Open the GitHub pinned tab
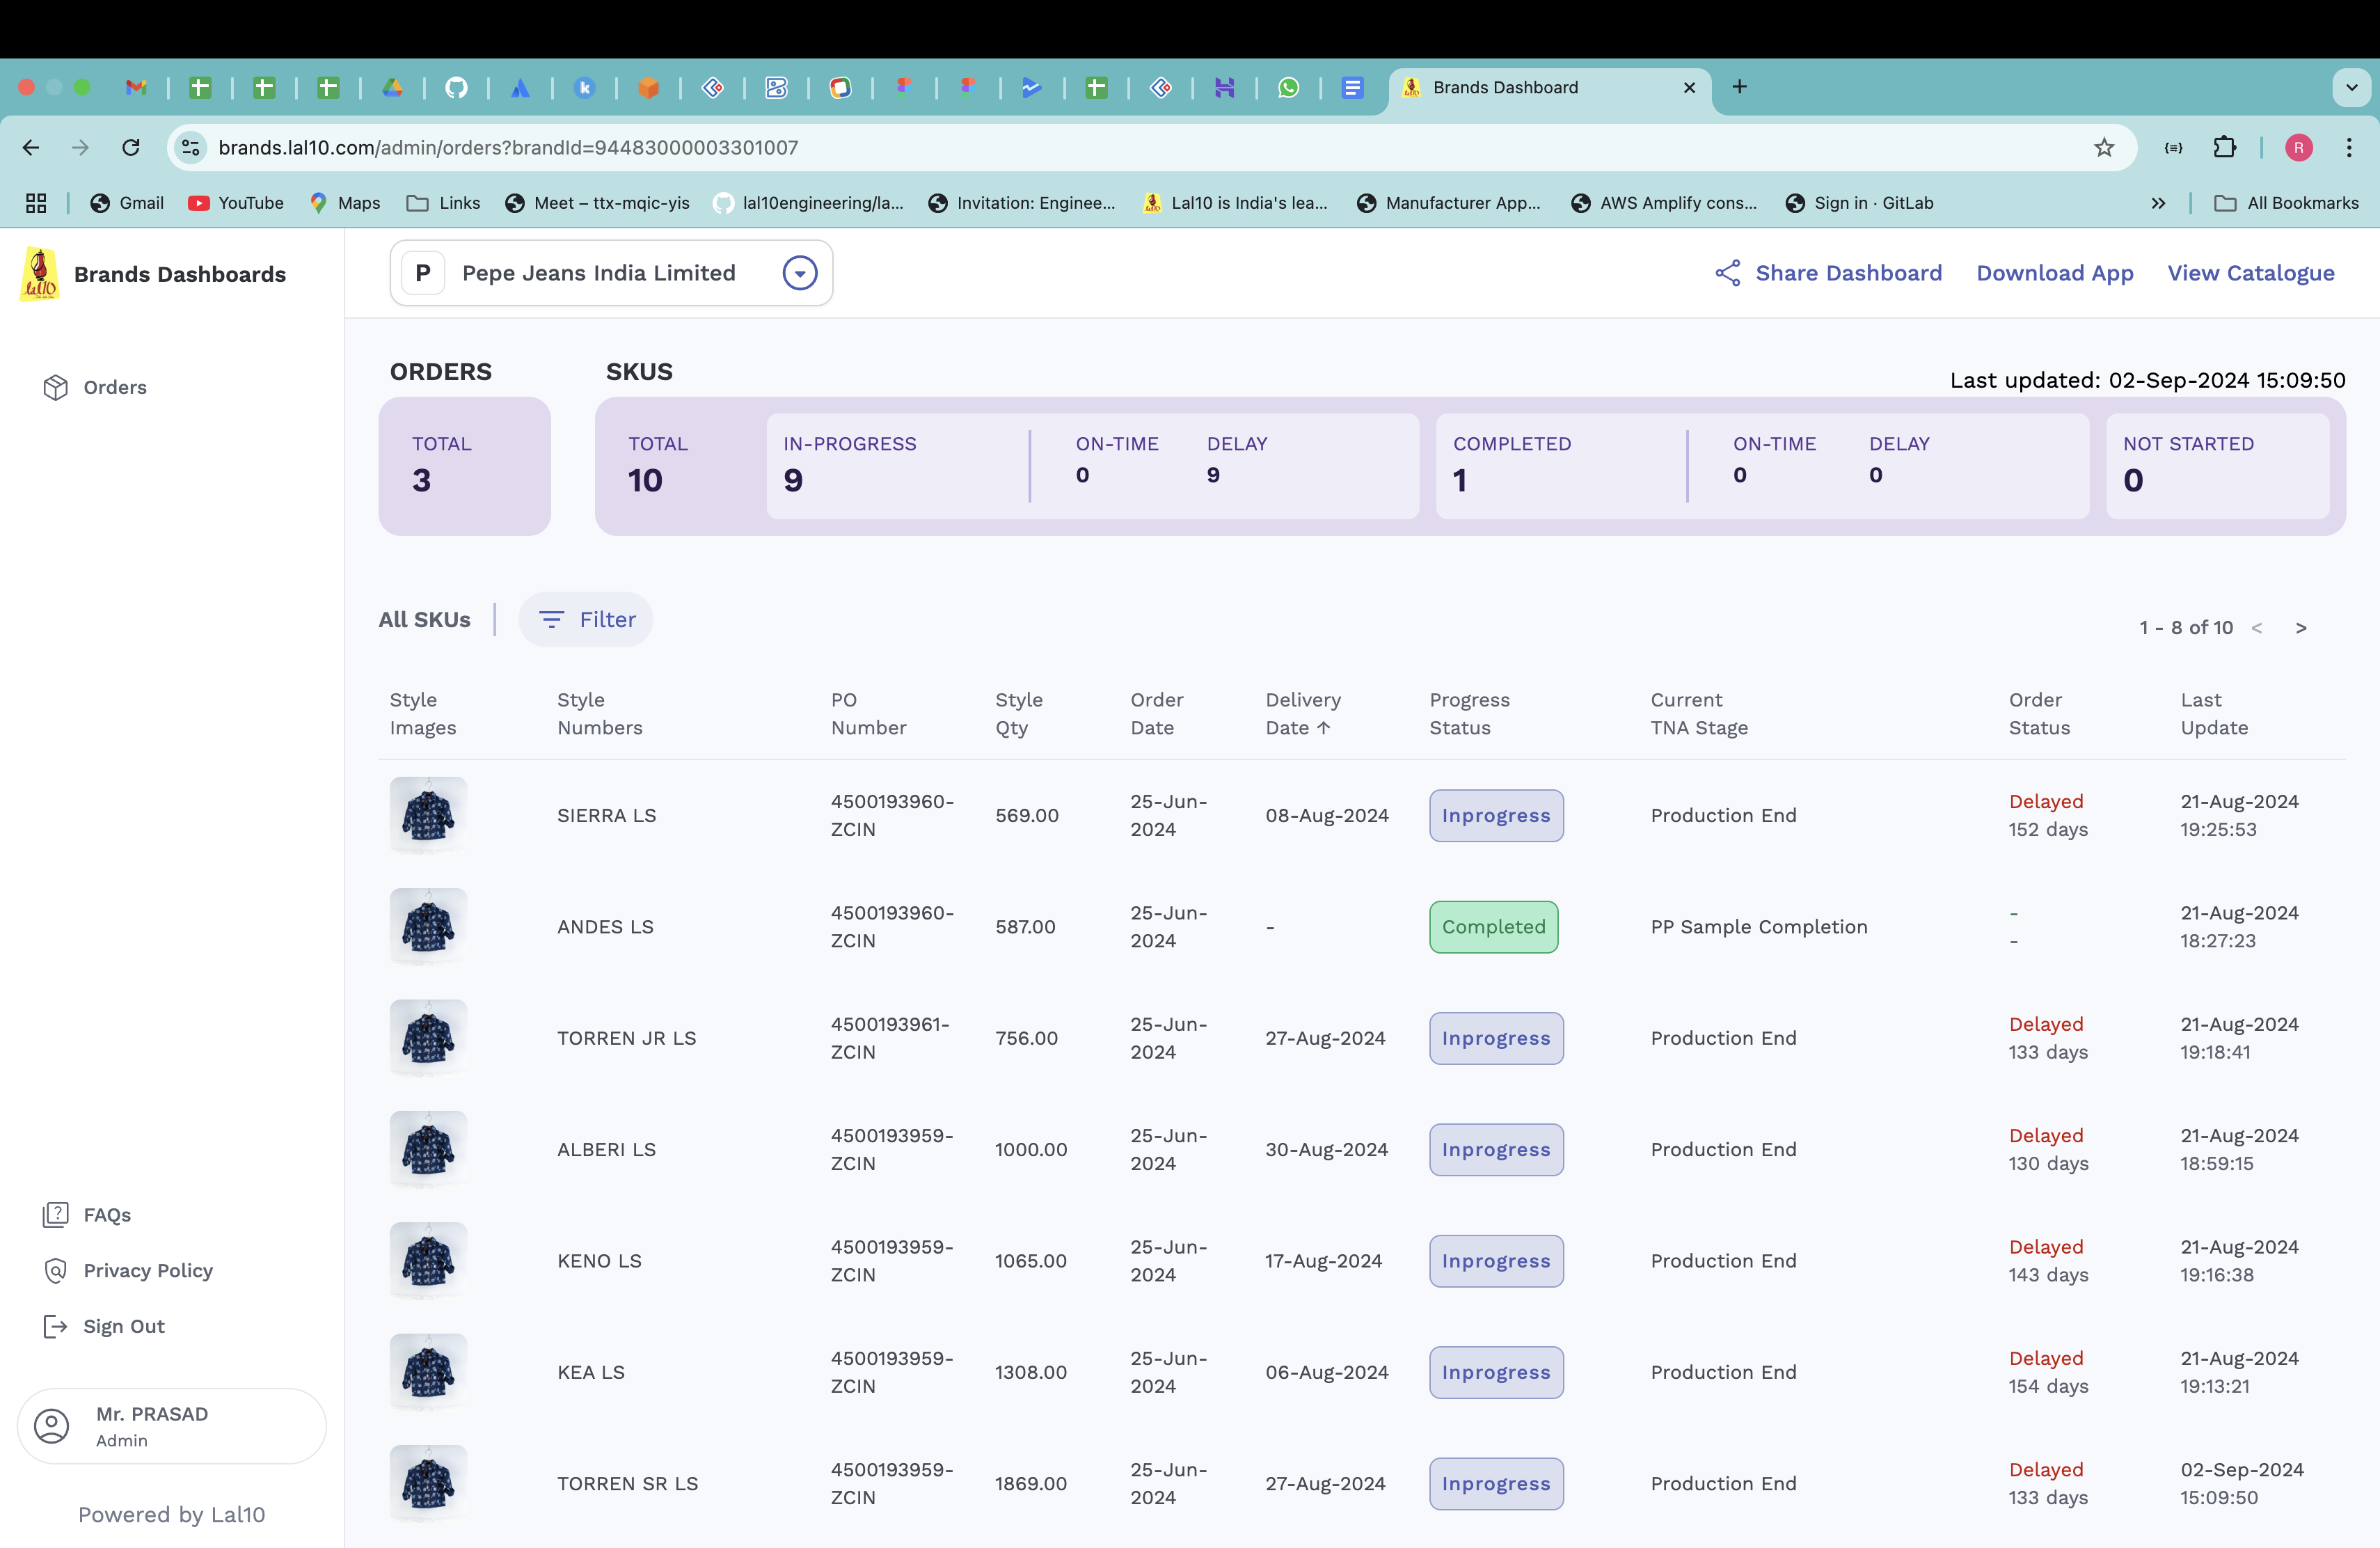The height and width of the screenshot is (1548, 2380). 456,88
